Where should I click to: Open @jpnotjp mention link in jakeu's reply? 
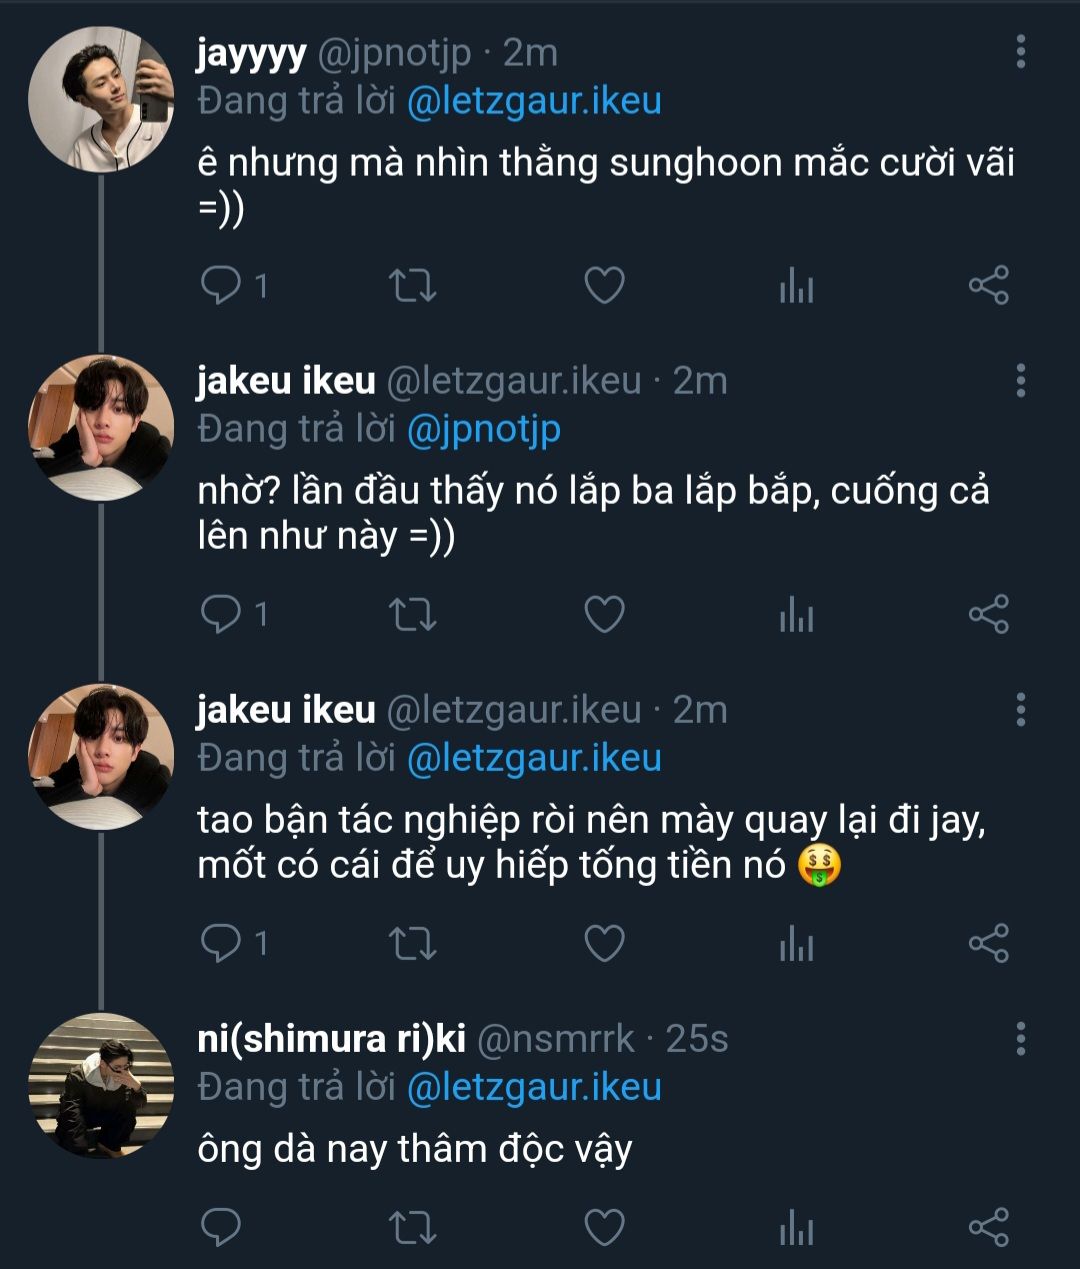(483, 429)
